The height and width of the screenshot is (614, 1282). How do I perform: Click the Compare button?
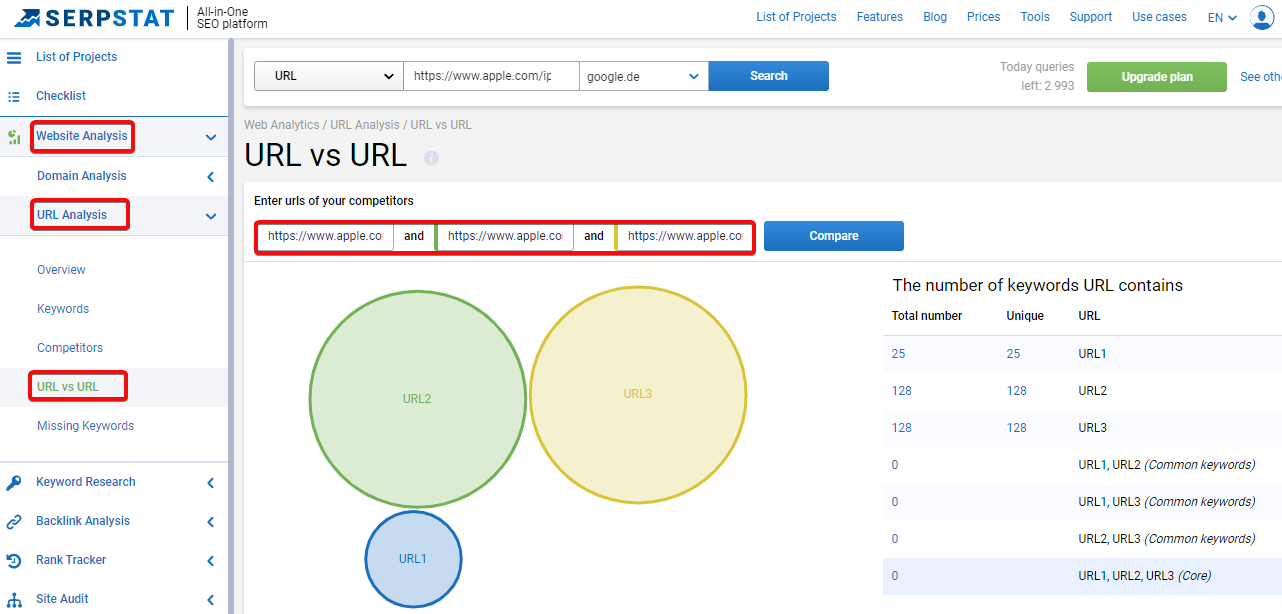click(x=834, y=236)
